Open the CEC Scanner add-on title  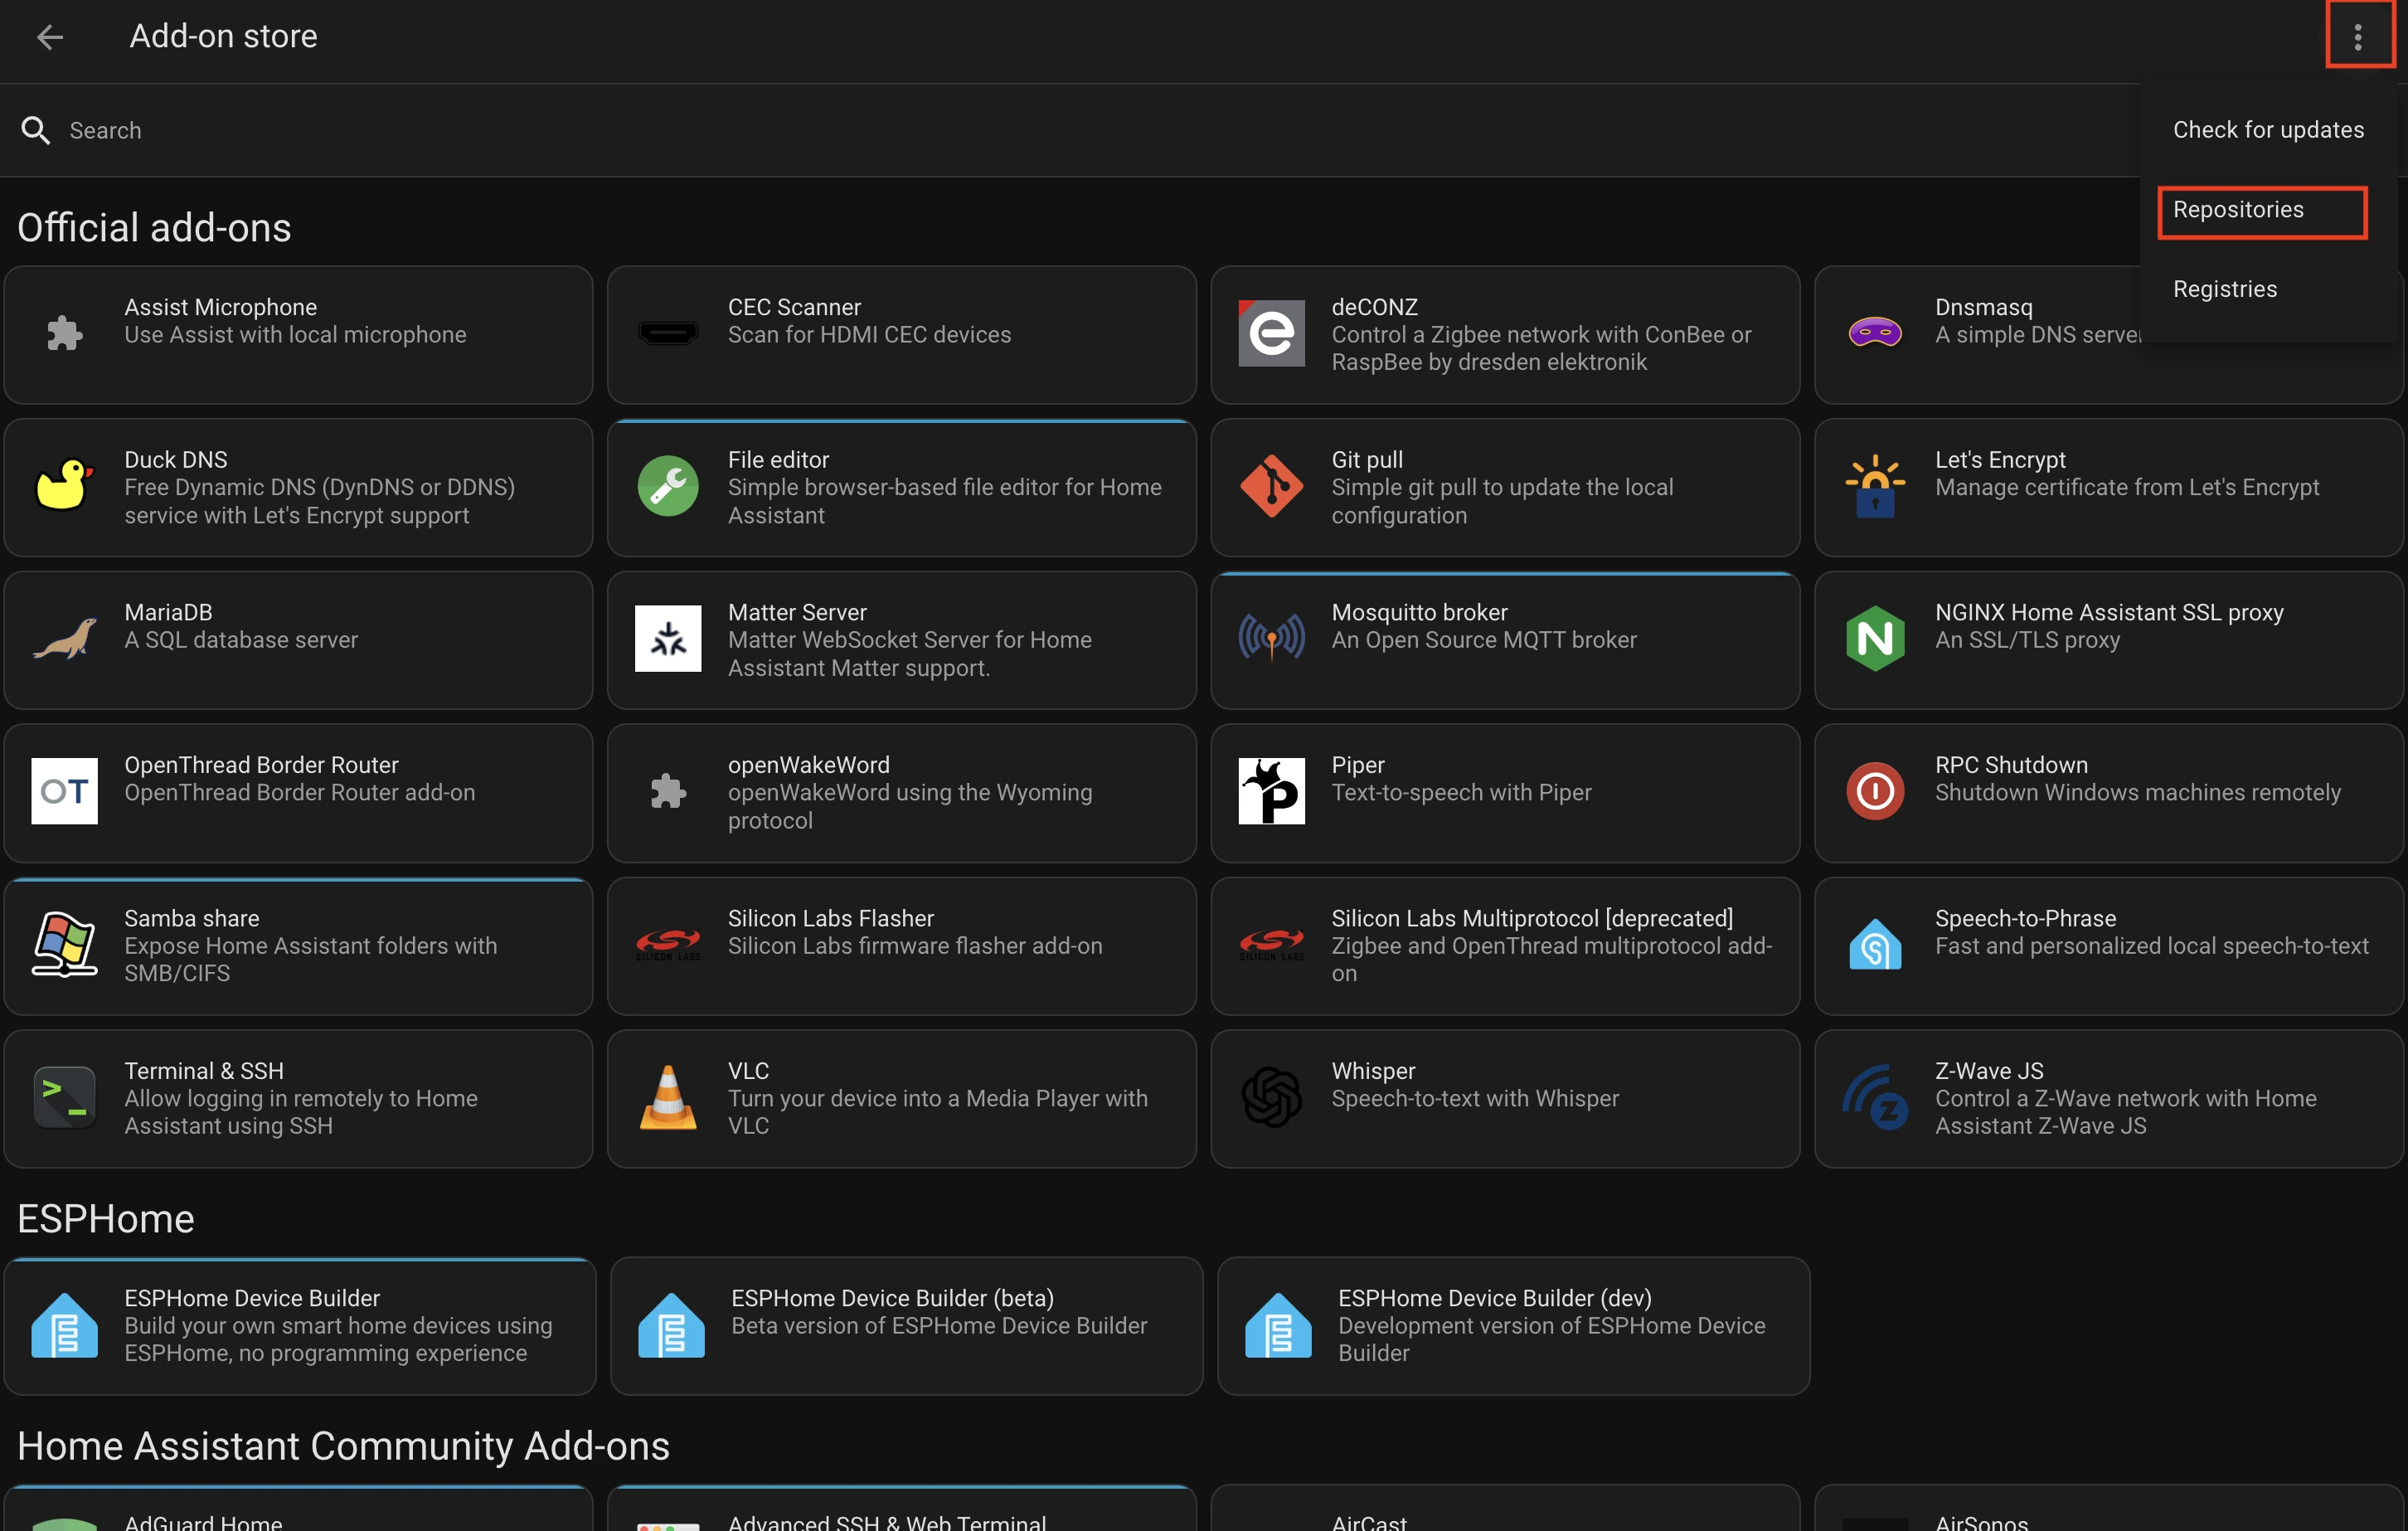pos(794,308)
